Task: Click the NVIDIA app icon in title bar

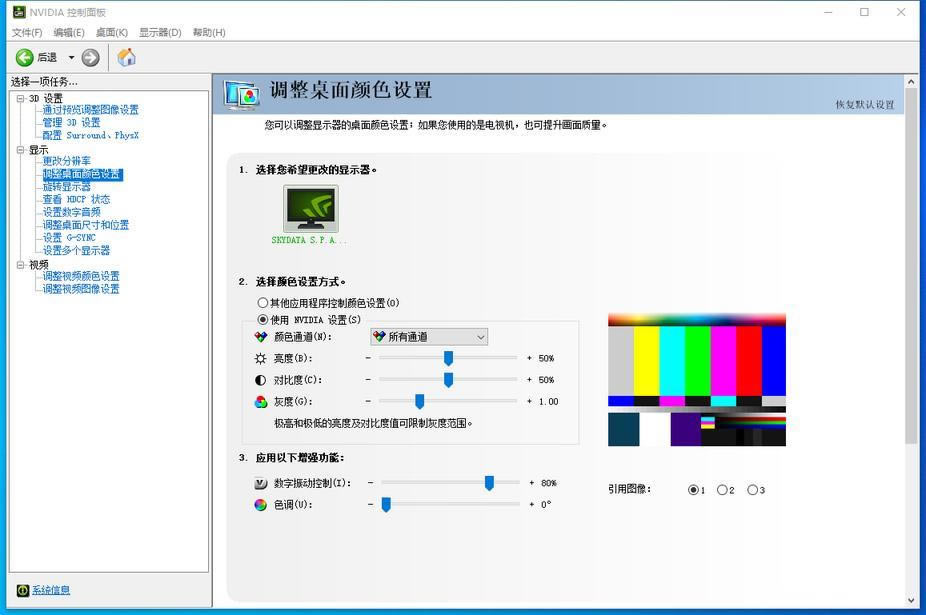Action: point(19,12)
